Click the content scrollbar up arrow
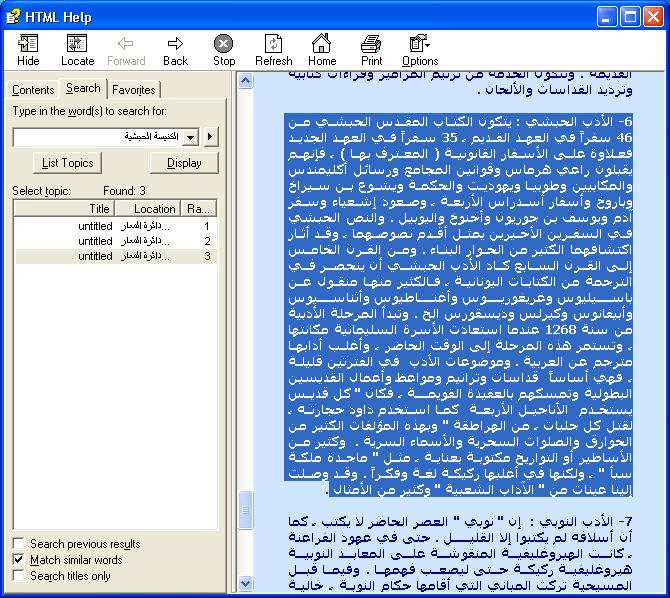Image resolution: width=670 pixels, height=598 pixels. tap(246, 80)
